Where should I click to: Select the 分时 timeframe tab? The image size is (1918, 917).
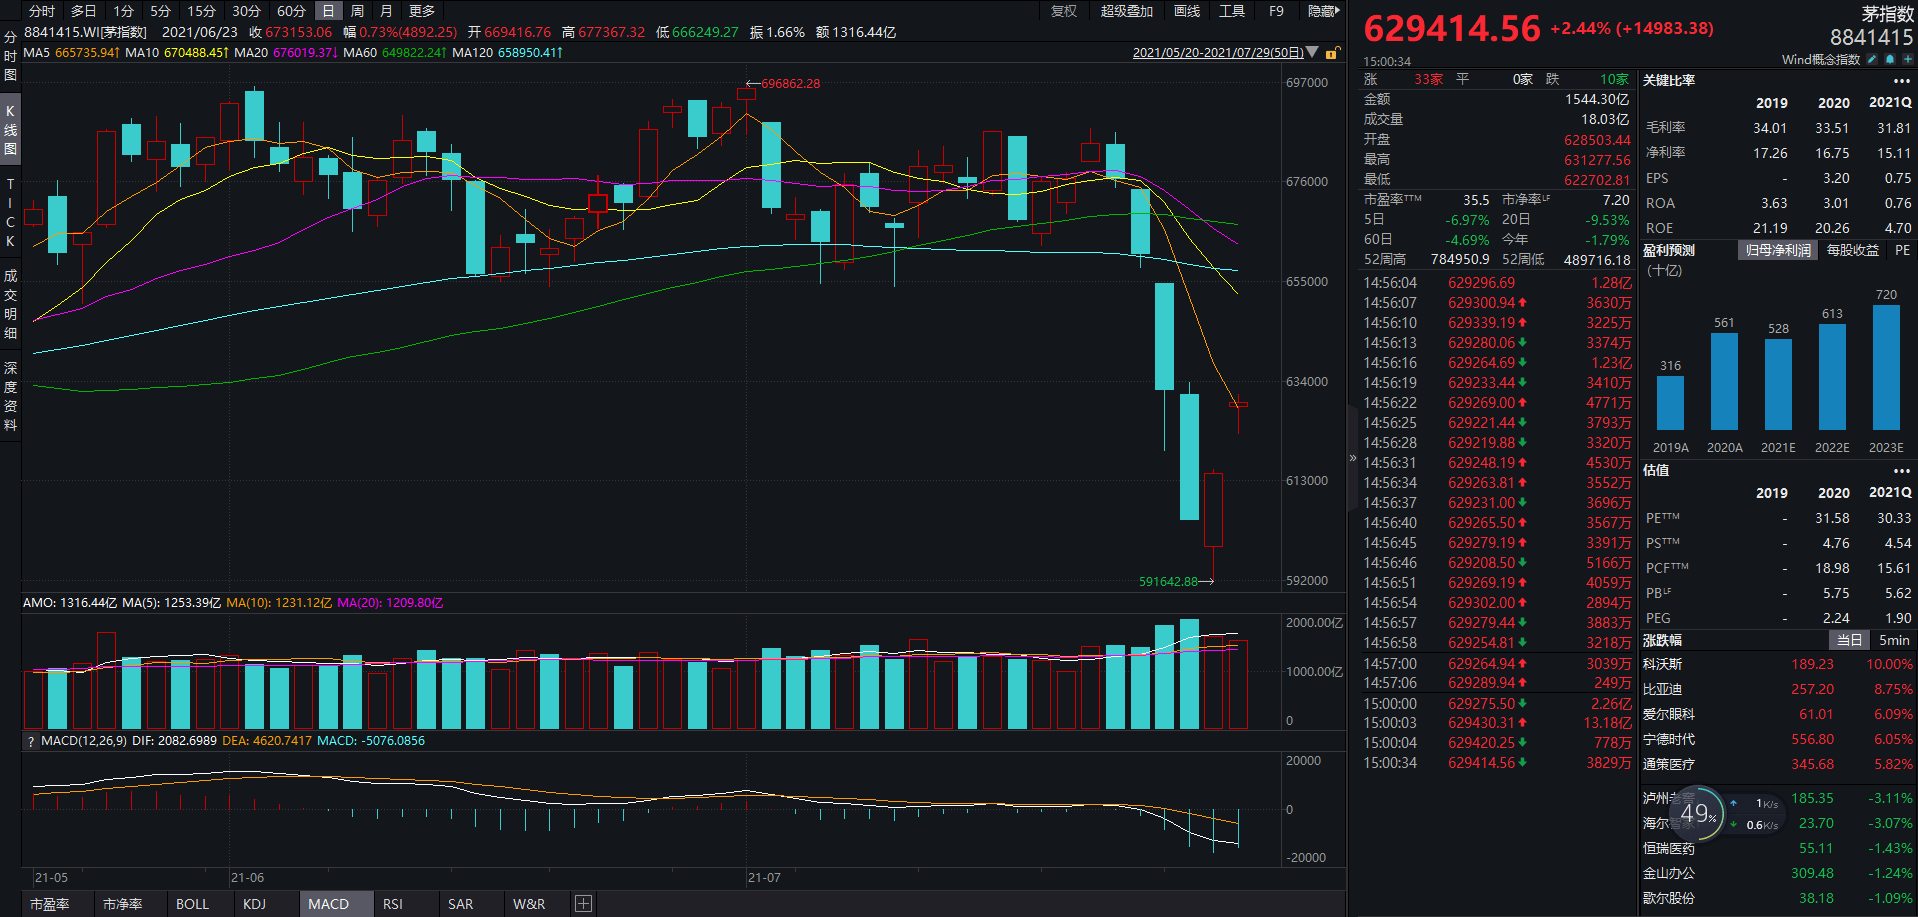point(42,11)
